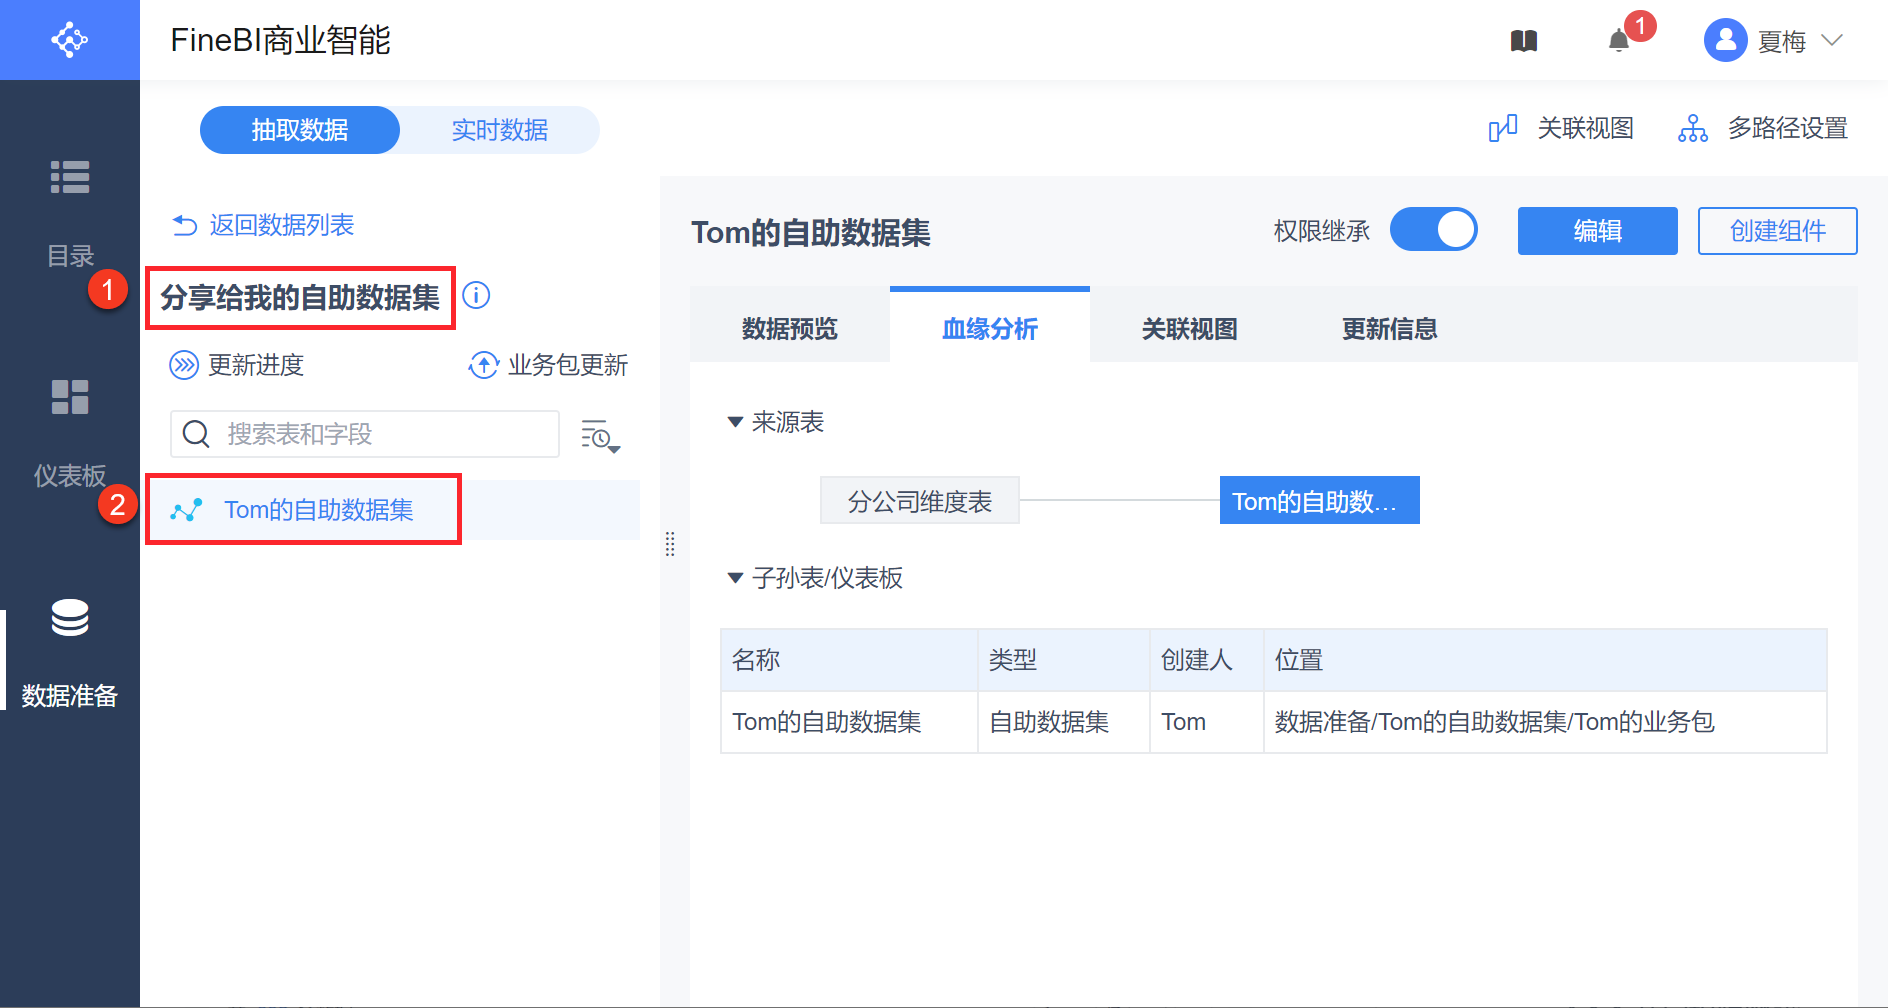The height and width of the screenshot is (1008, 1888).
Task: Click the highlighted Tom的自助数... lineage node
Action: 1320,500
